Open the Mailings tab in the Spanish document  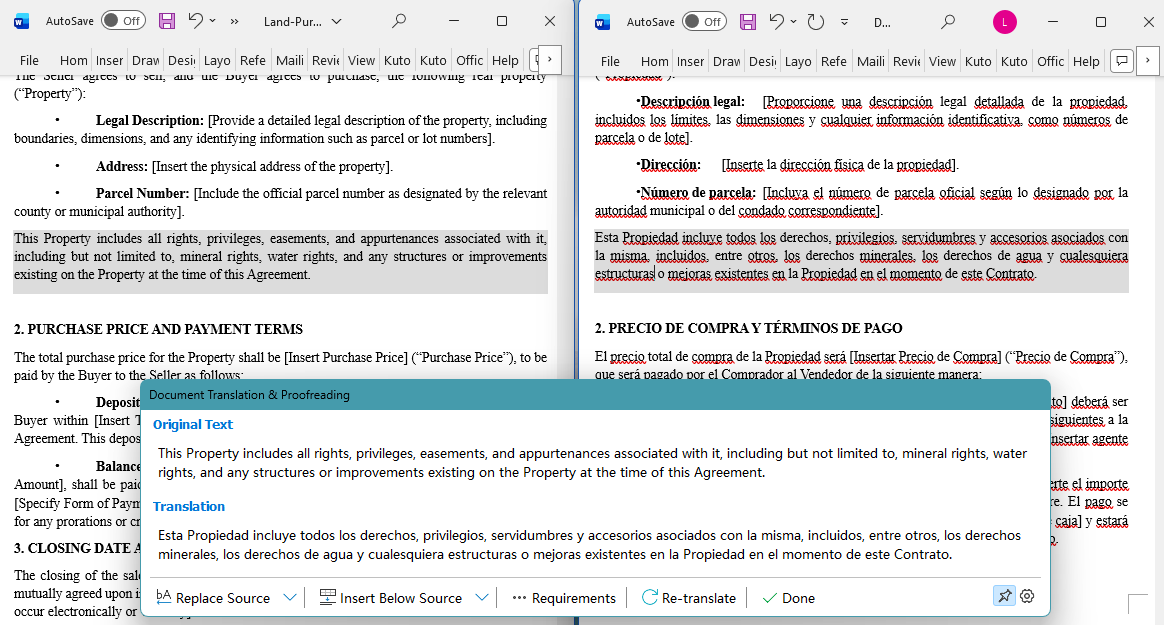(x=870, y=61)
